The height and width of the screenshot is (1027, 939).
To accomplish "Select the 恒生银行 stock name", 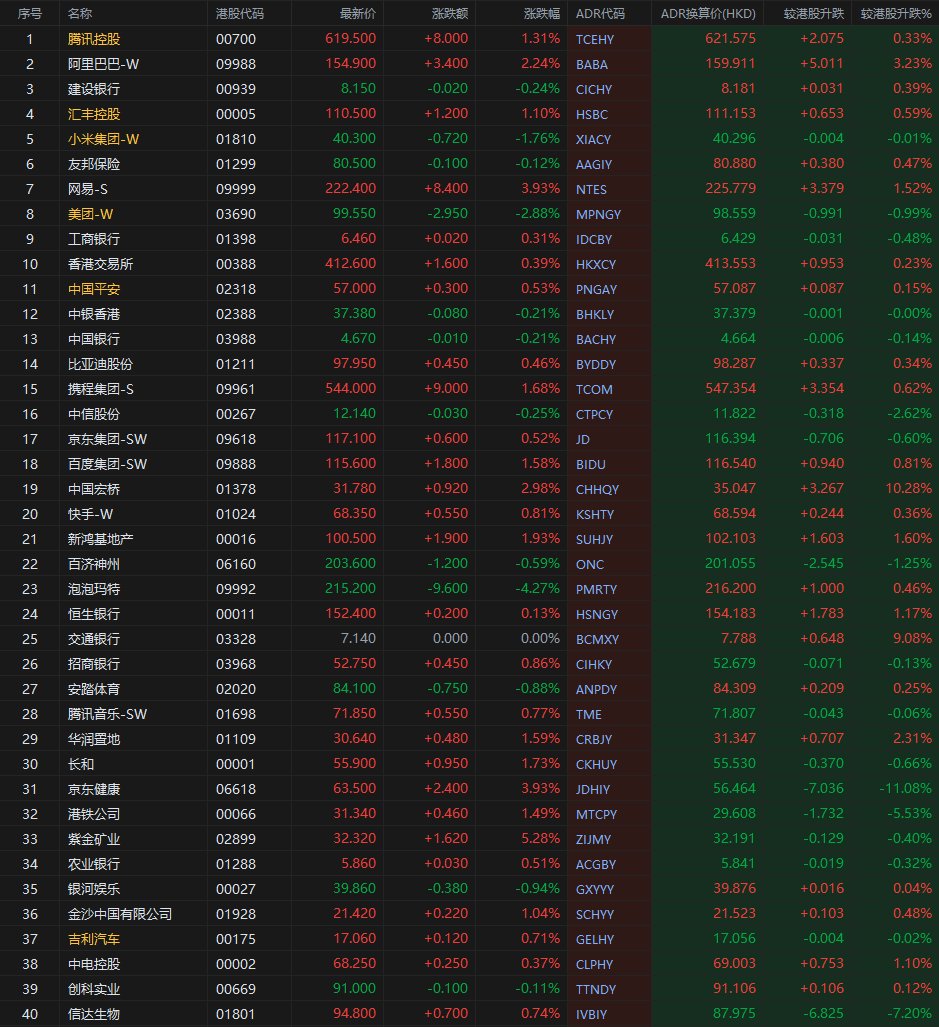I will click(94, 614).
